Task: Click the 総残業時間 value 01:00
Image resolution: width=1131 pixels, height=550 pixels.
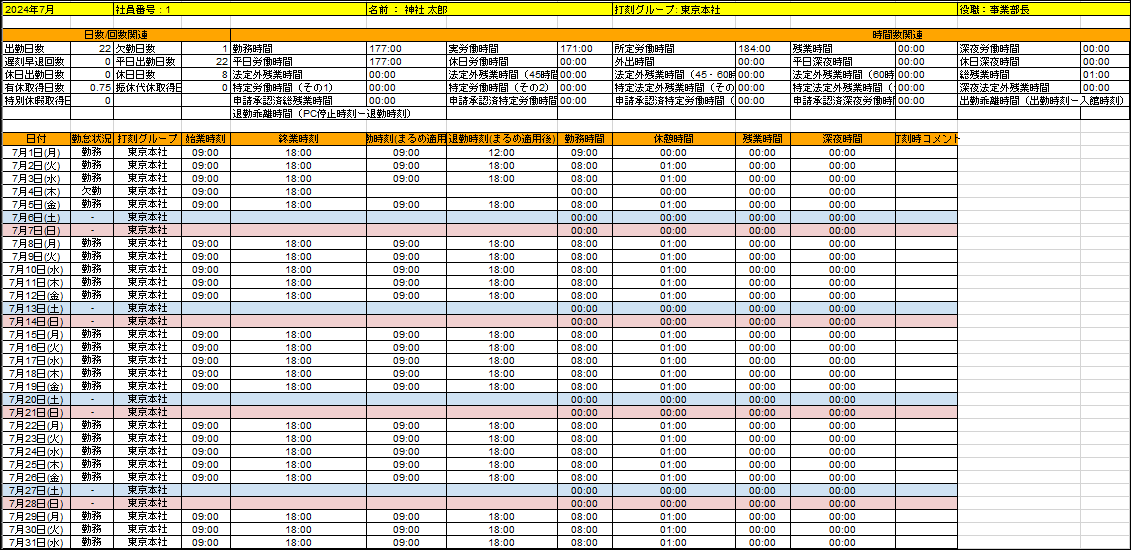Action: 1096,74
